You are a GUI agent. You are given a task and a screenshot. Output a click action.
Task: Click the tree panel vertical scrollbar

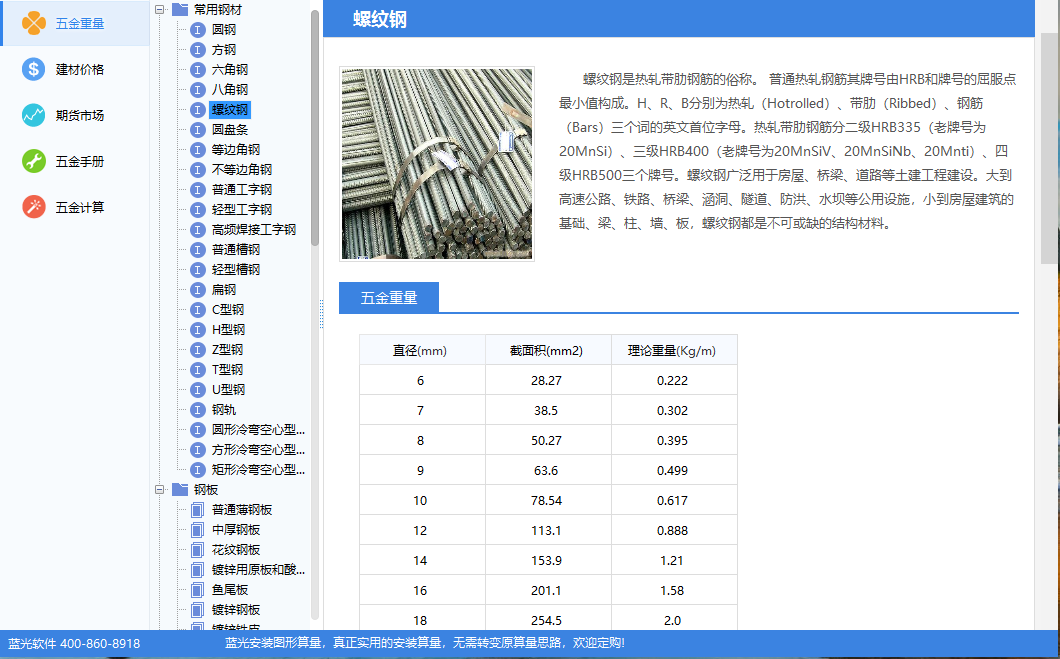[x=314, y=128]
